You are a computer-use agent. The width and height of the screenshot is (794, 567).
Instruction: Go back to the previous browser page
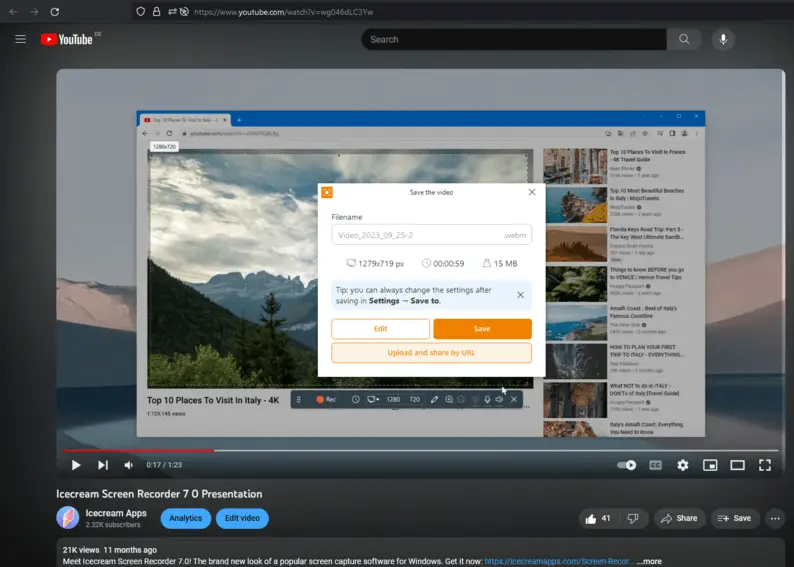(13, 12)
